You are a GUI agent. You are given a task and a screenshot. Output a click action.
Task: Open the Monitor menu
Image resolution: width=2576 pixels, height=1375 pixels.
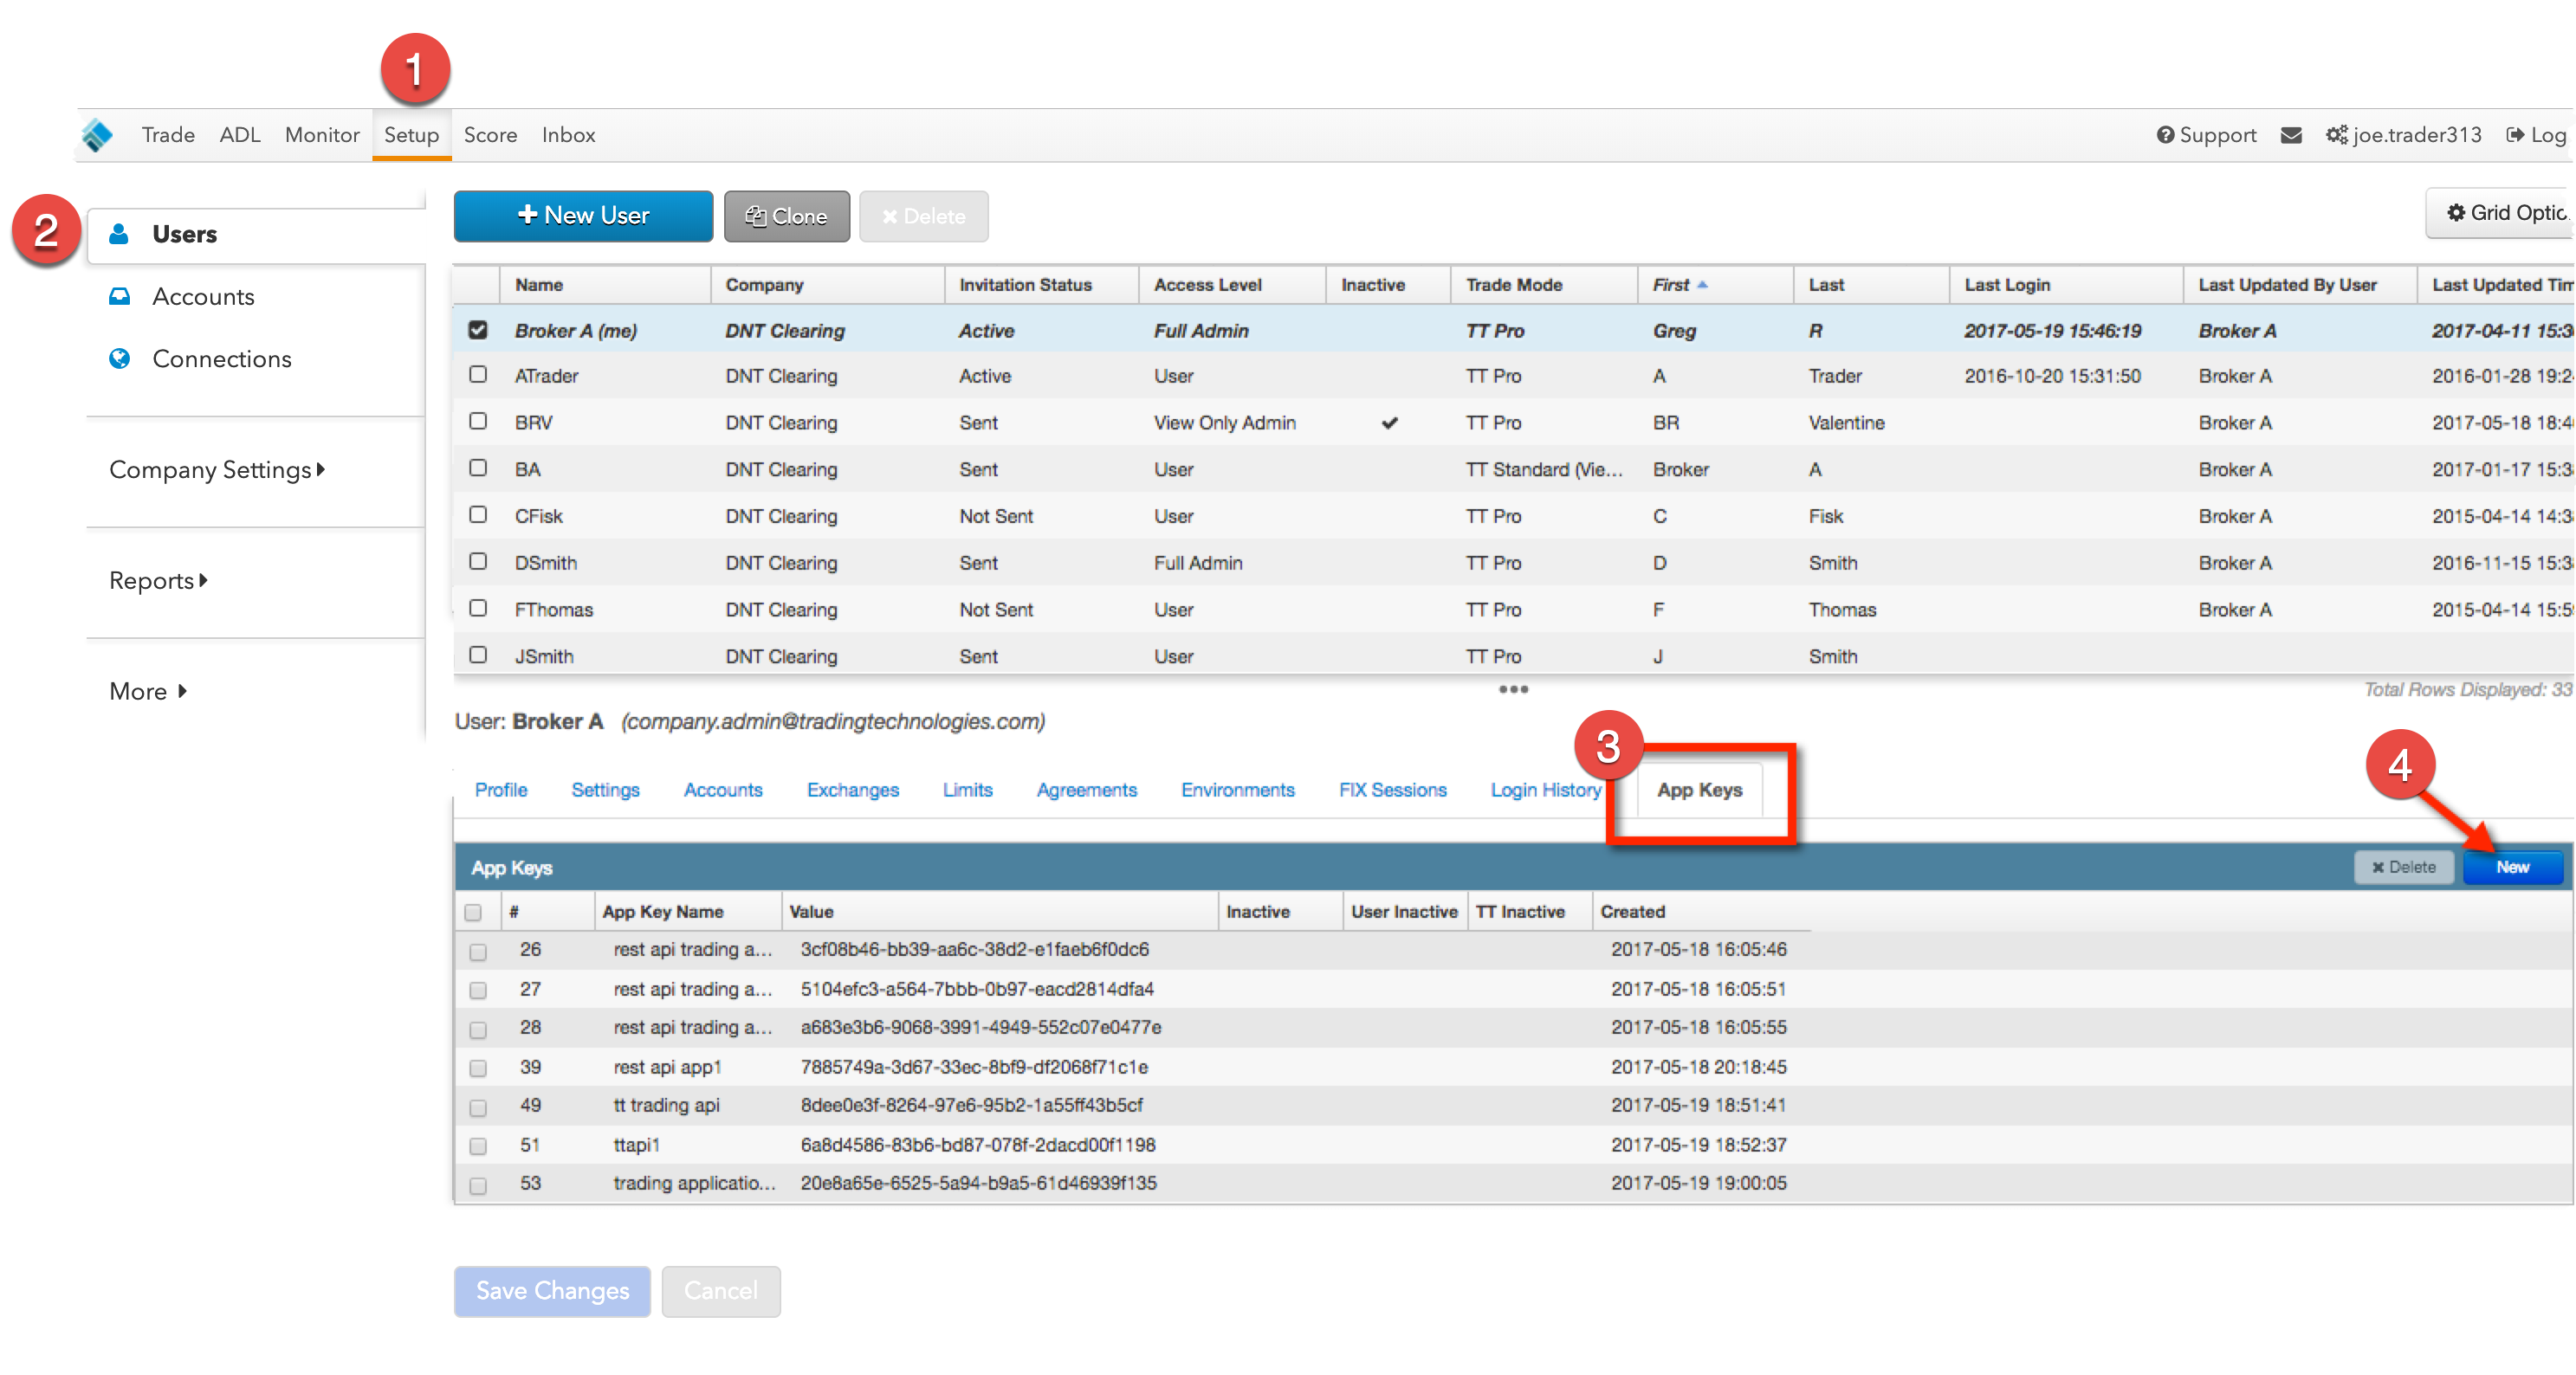coord(322,135)
